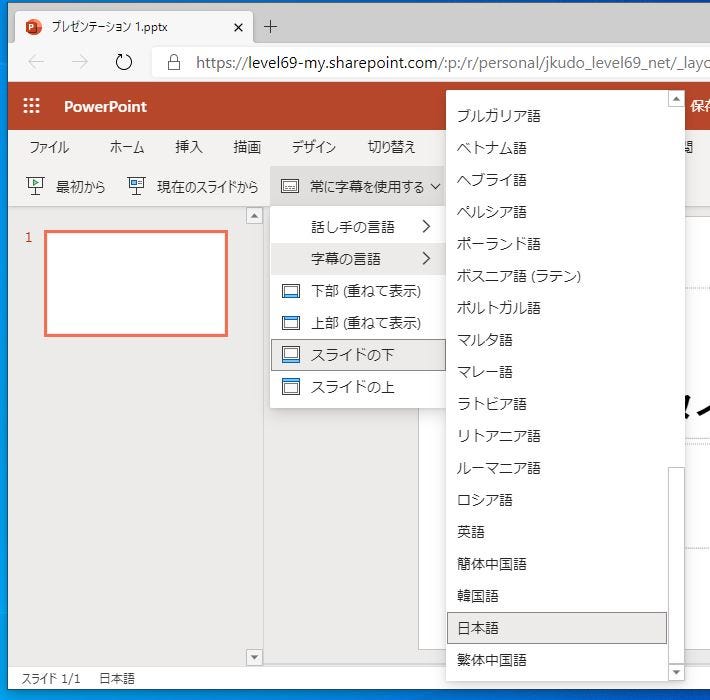
Task: Select ルーマニア語 subtitle language
Action: (x=556, y=468)
